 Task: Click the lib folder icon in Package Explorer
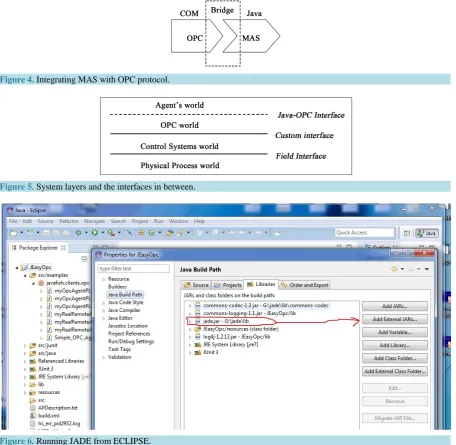coord(32,384)
